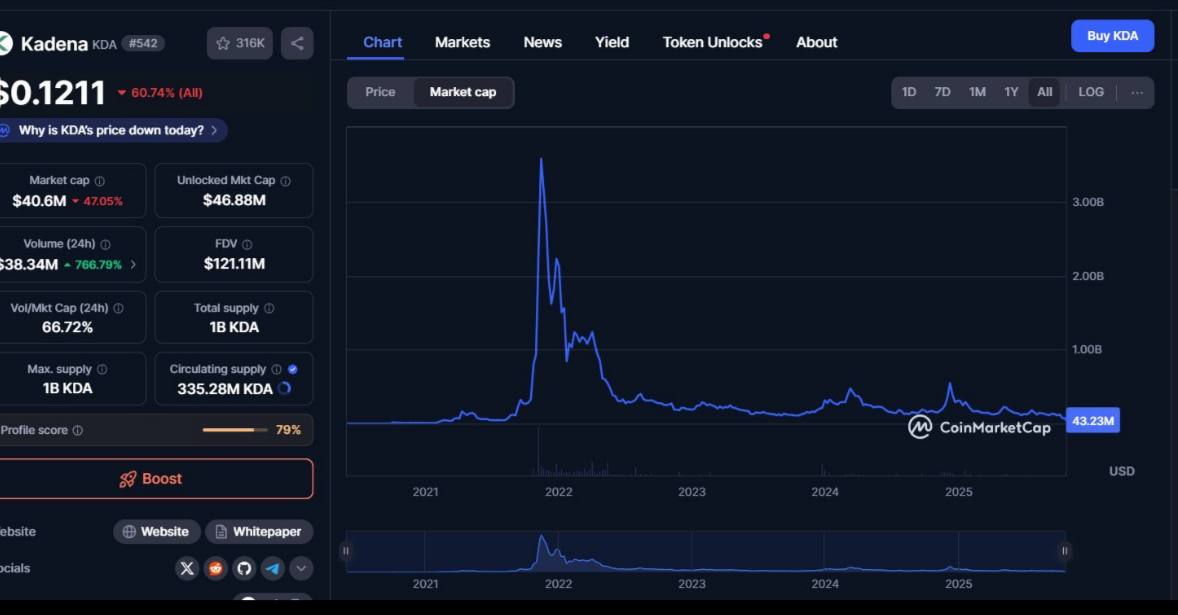Image resolution: width=1178 pixels, height=615 pixels.
Task: Open FDV info icon
Action: tap(247, 245)
